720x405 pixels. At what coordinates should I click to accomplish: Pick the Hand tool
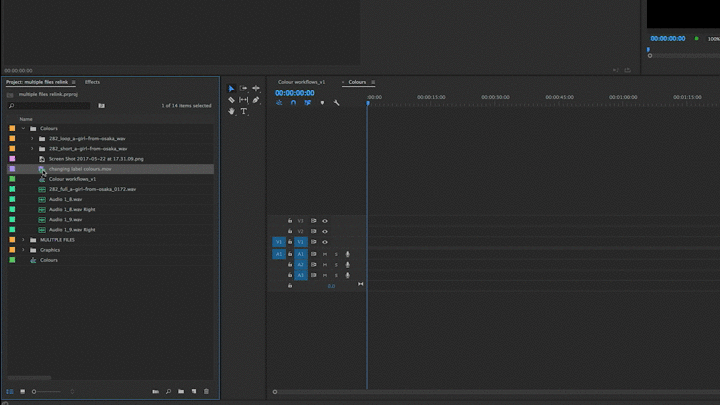[x=231, y=111]
